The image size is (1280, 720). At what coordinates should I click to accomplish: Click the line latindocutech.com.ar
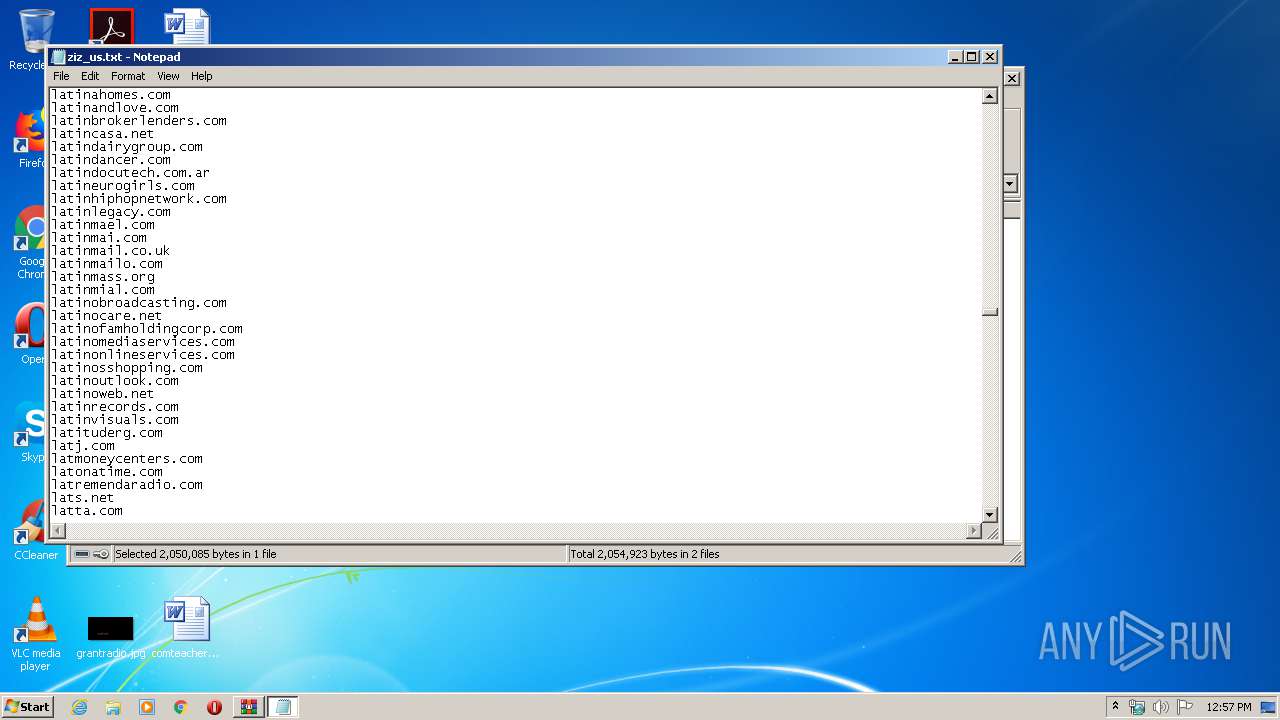pos(131,173)
